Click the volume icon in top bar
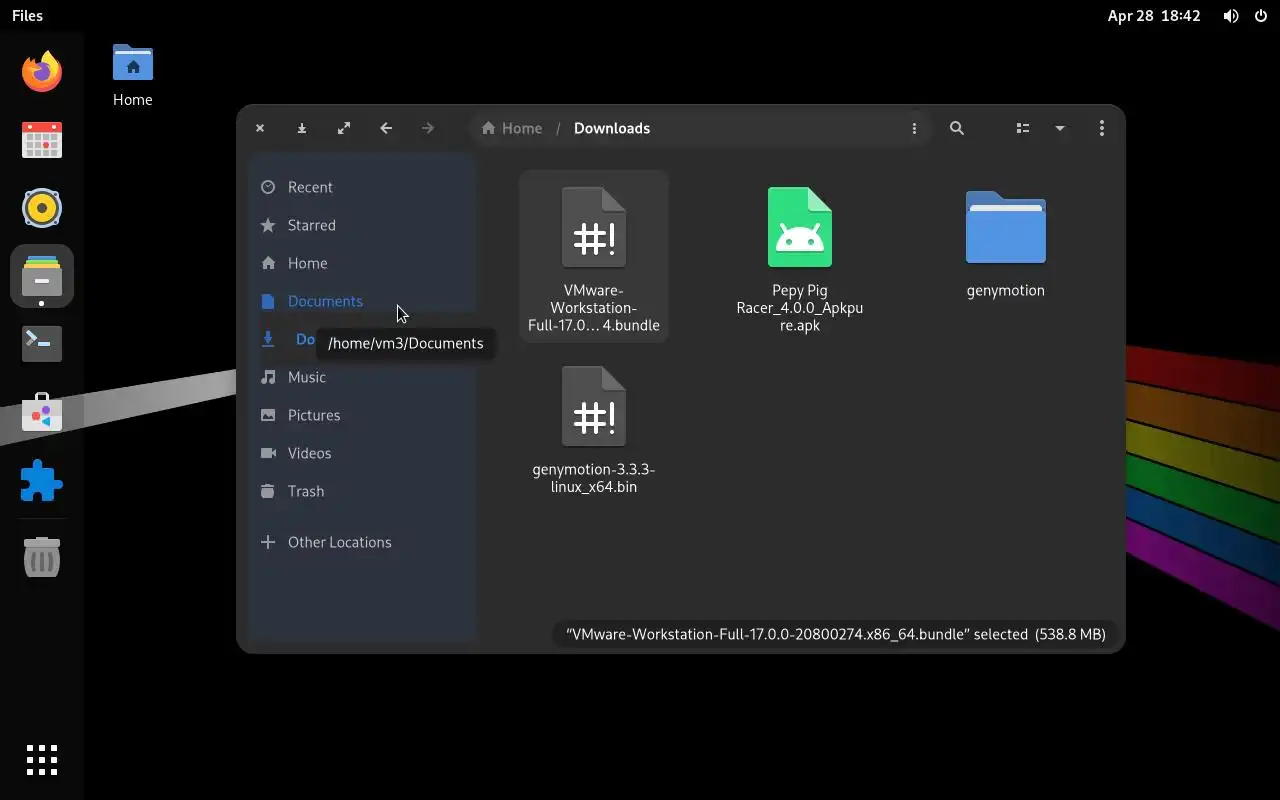The width and height of the screenshot is (1280, 800). click(1231, 16)
